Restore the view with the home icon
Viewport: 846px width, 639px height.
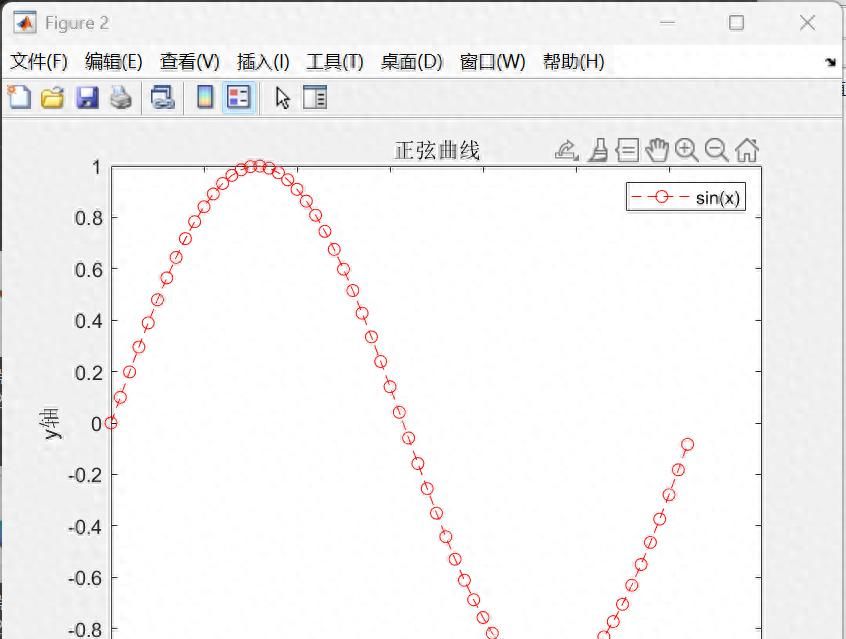coord(746,150)
